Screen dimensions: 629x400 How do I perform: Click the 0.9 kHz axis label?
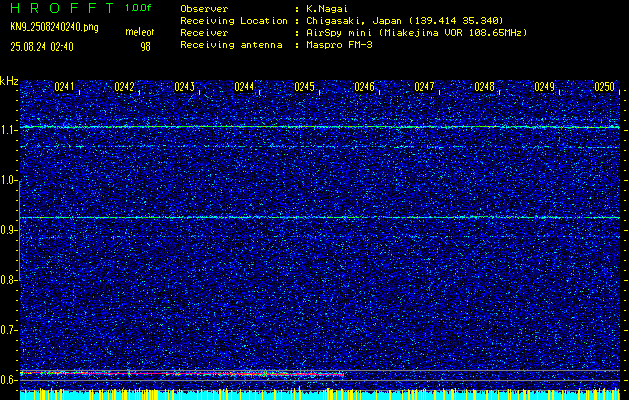click(x=7, y=230)
